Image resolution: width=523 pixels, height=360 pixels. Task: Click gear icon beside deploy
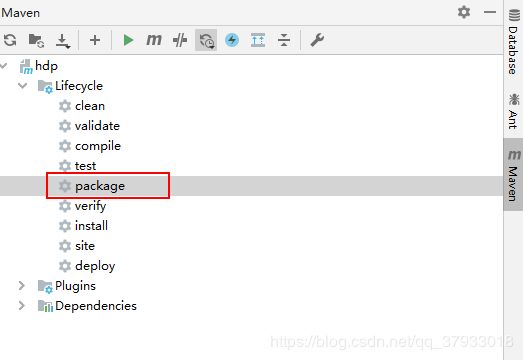(x=65, y=266)
